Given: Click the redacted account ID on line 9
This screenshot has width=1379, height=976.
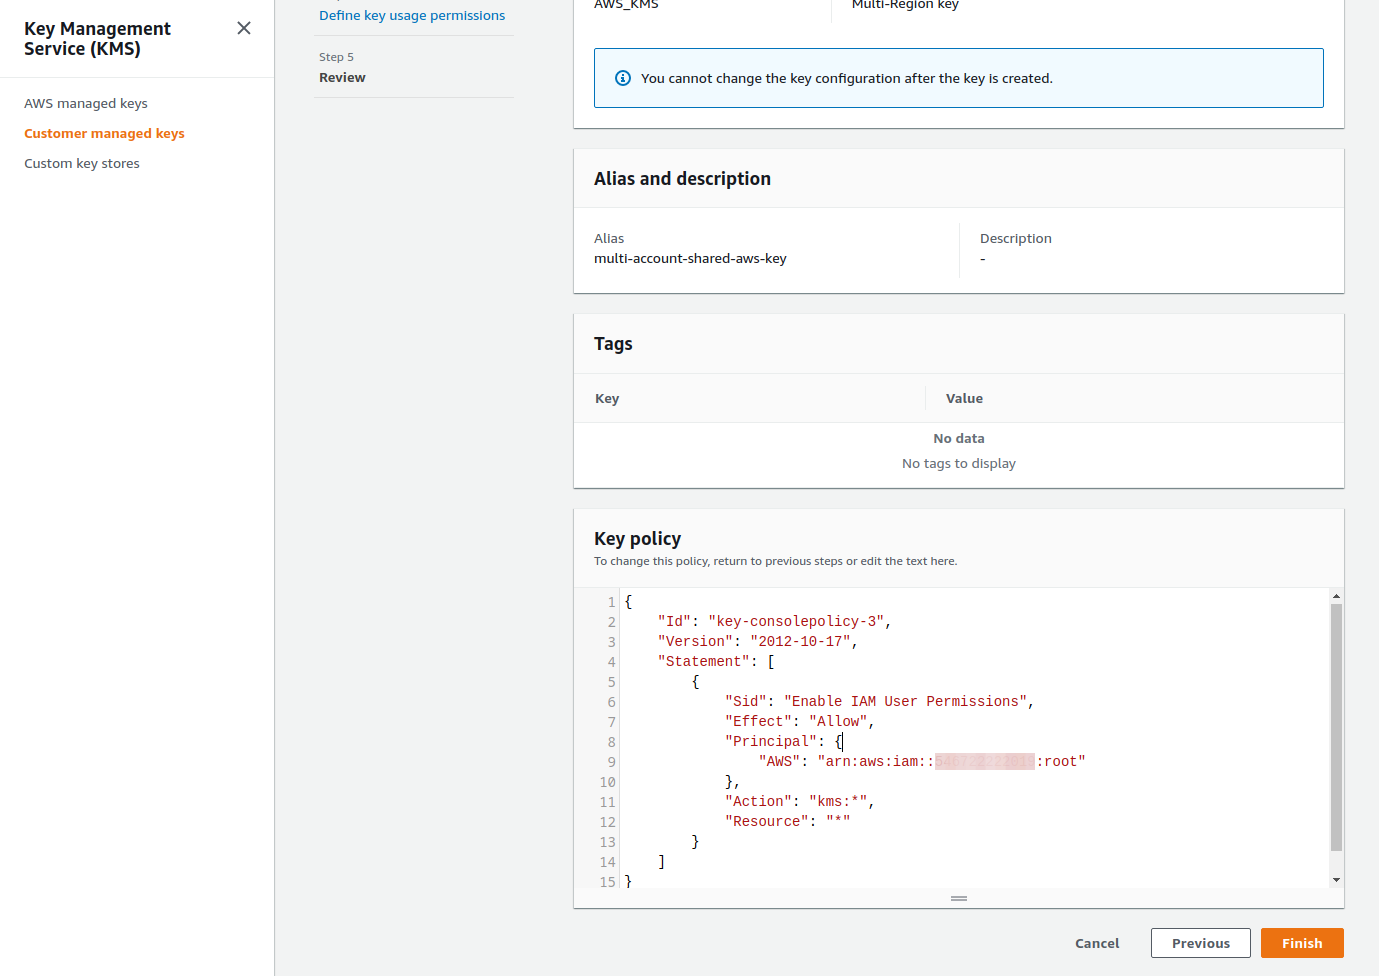Looking at the screenshot, I should coord(983,761).
